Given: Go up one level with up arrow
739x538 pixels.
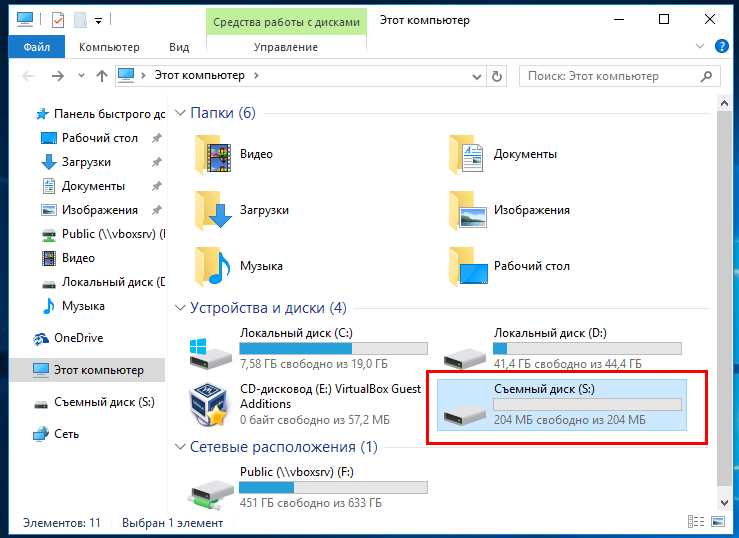Looking at the screenshot, I should (102, 76).
